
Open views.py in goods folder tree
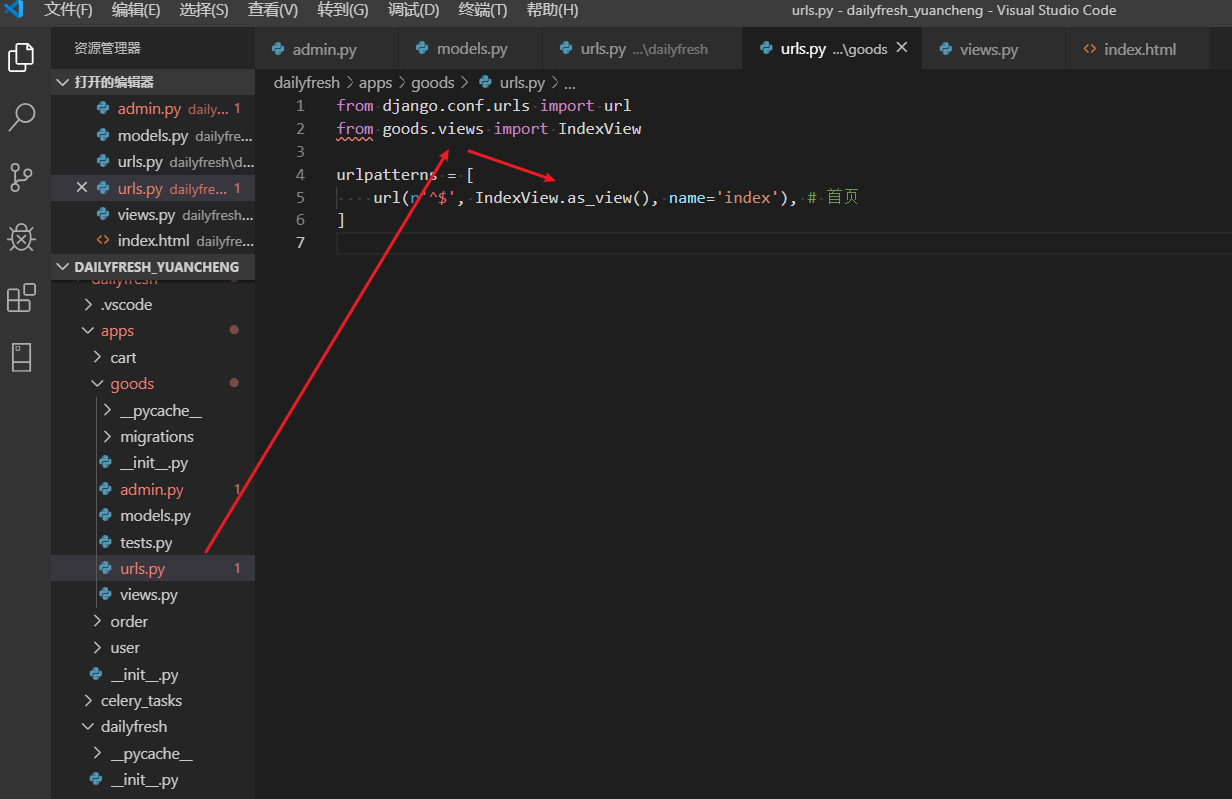[x=153, y=594]
